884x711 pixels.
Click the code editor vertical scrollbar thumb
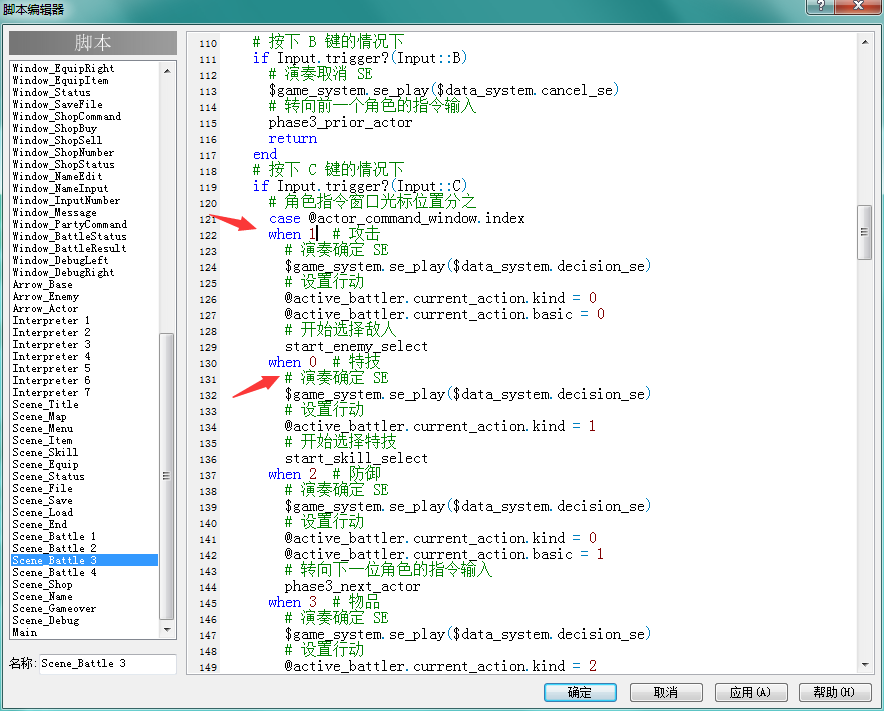coord(864,232)
